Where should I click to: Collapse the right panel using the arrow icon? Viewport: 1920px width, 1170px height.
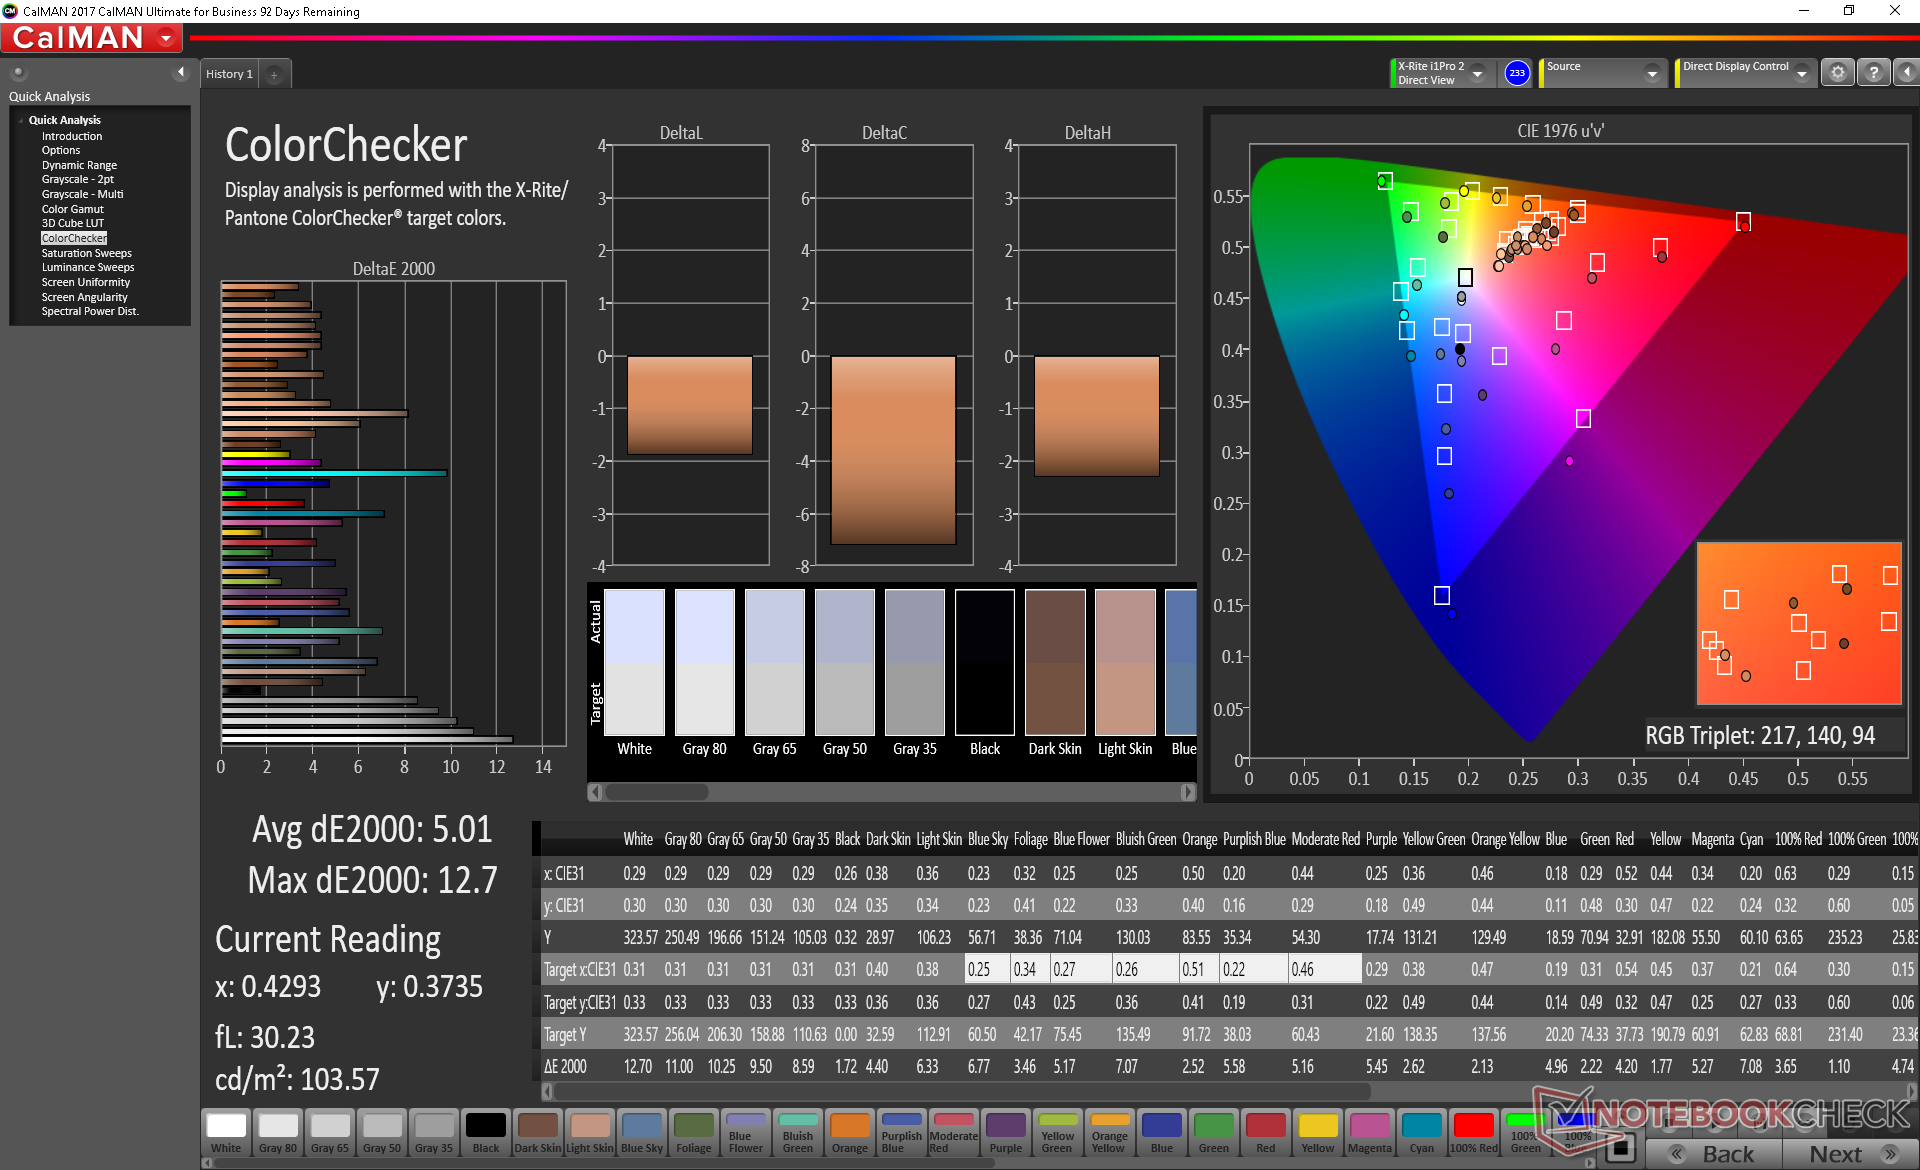pos(1906,73)
